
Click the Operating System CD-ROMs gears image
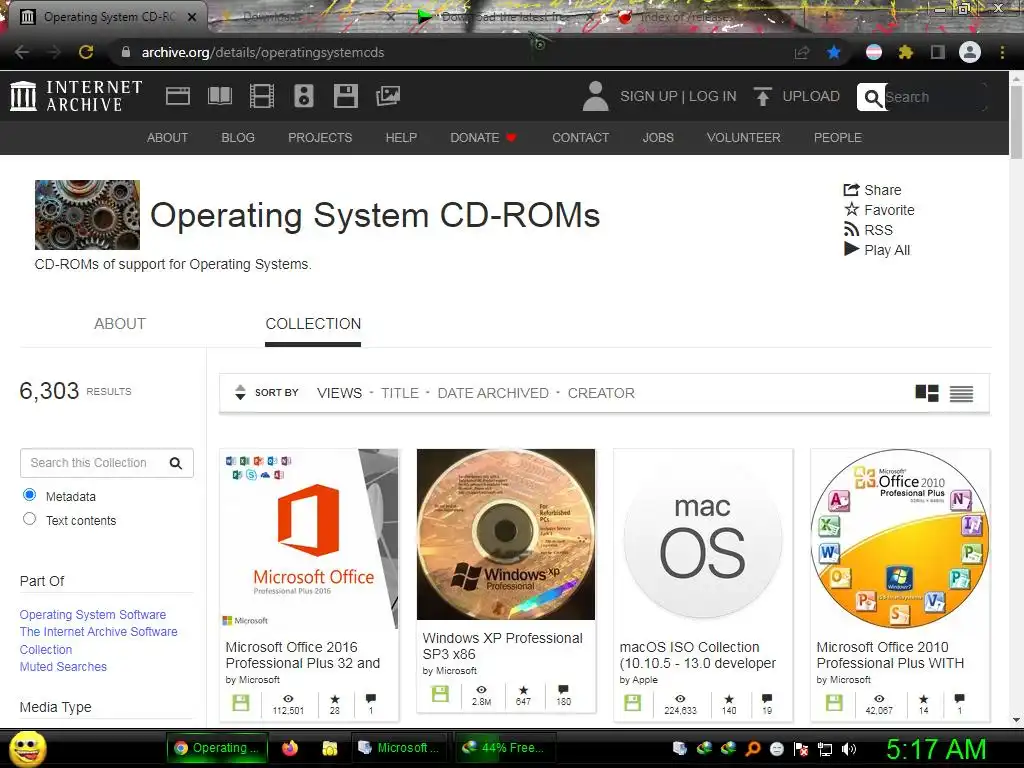(88, 215)
